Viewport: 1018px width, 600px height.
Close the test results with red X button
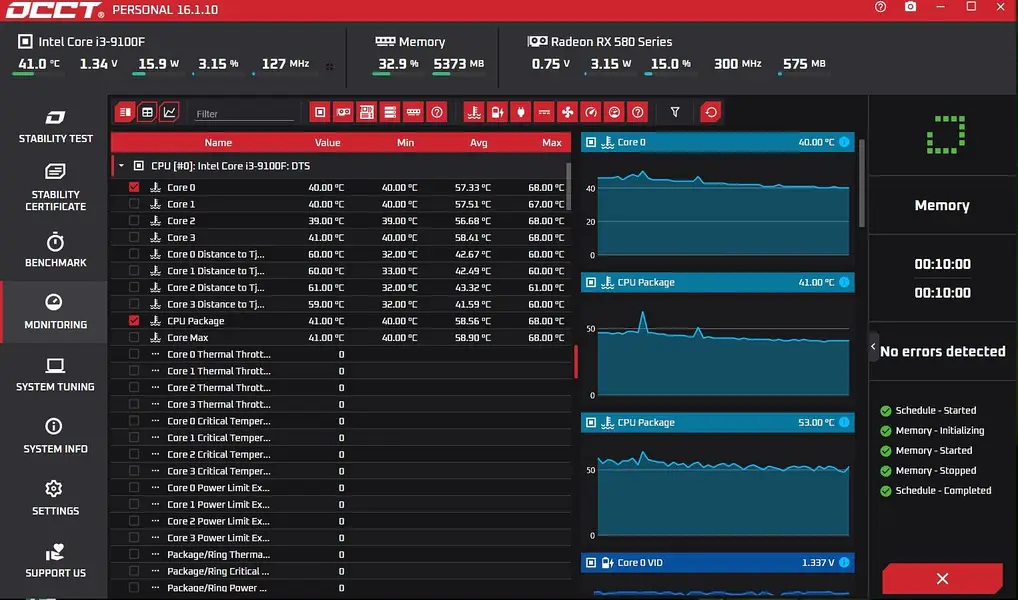(942, 579)
